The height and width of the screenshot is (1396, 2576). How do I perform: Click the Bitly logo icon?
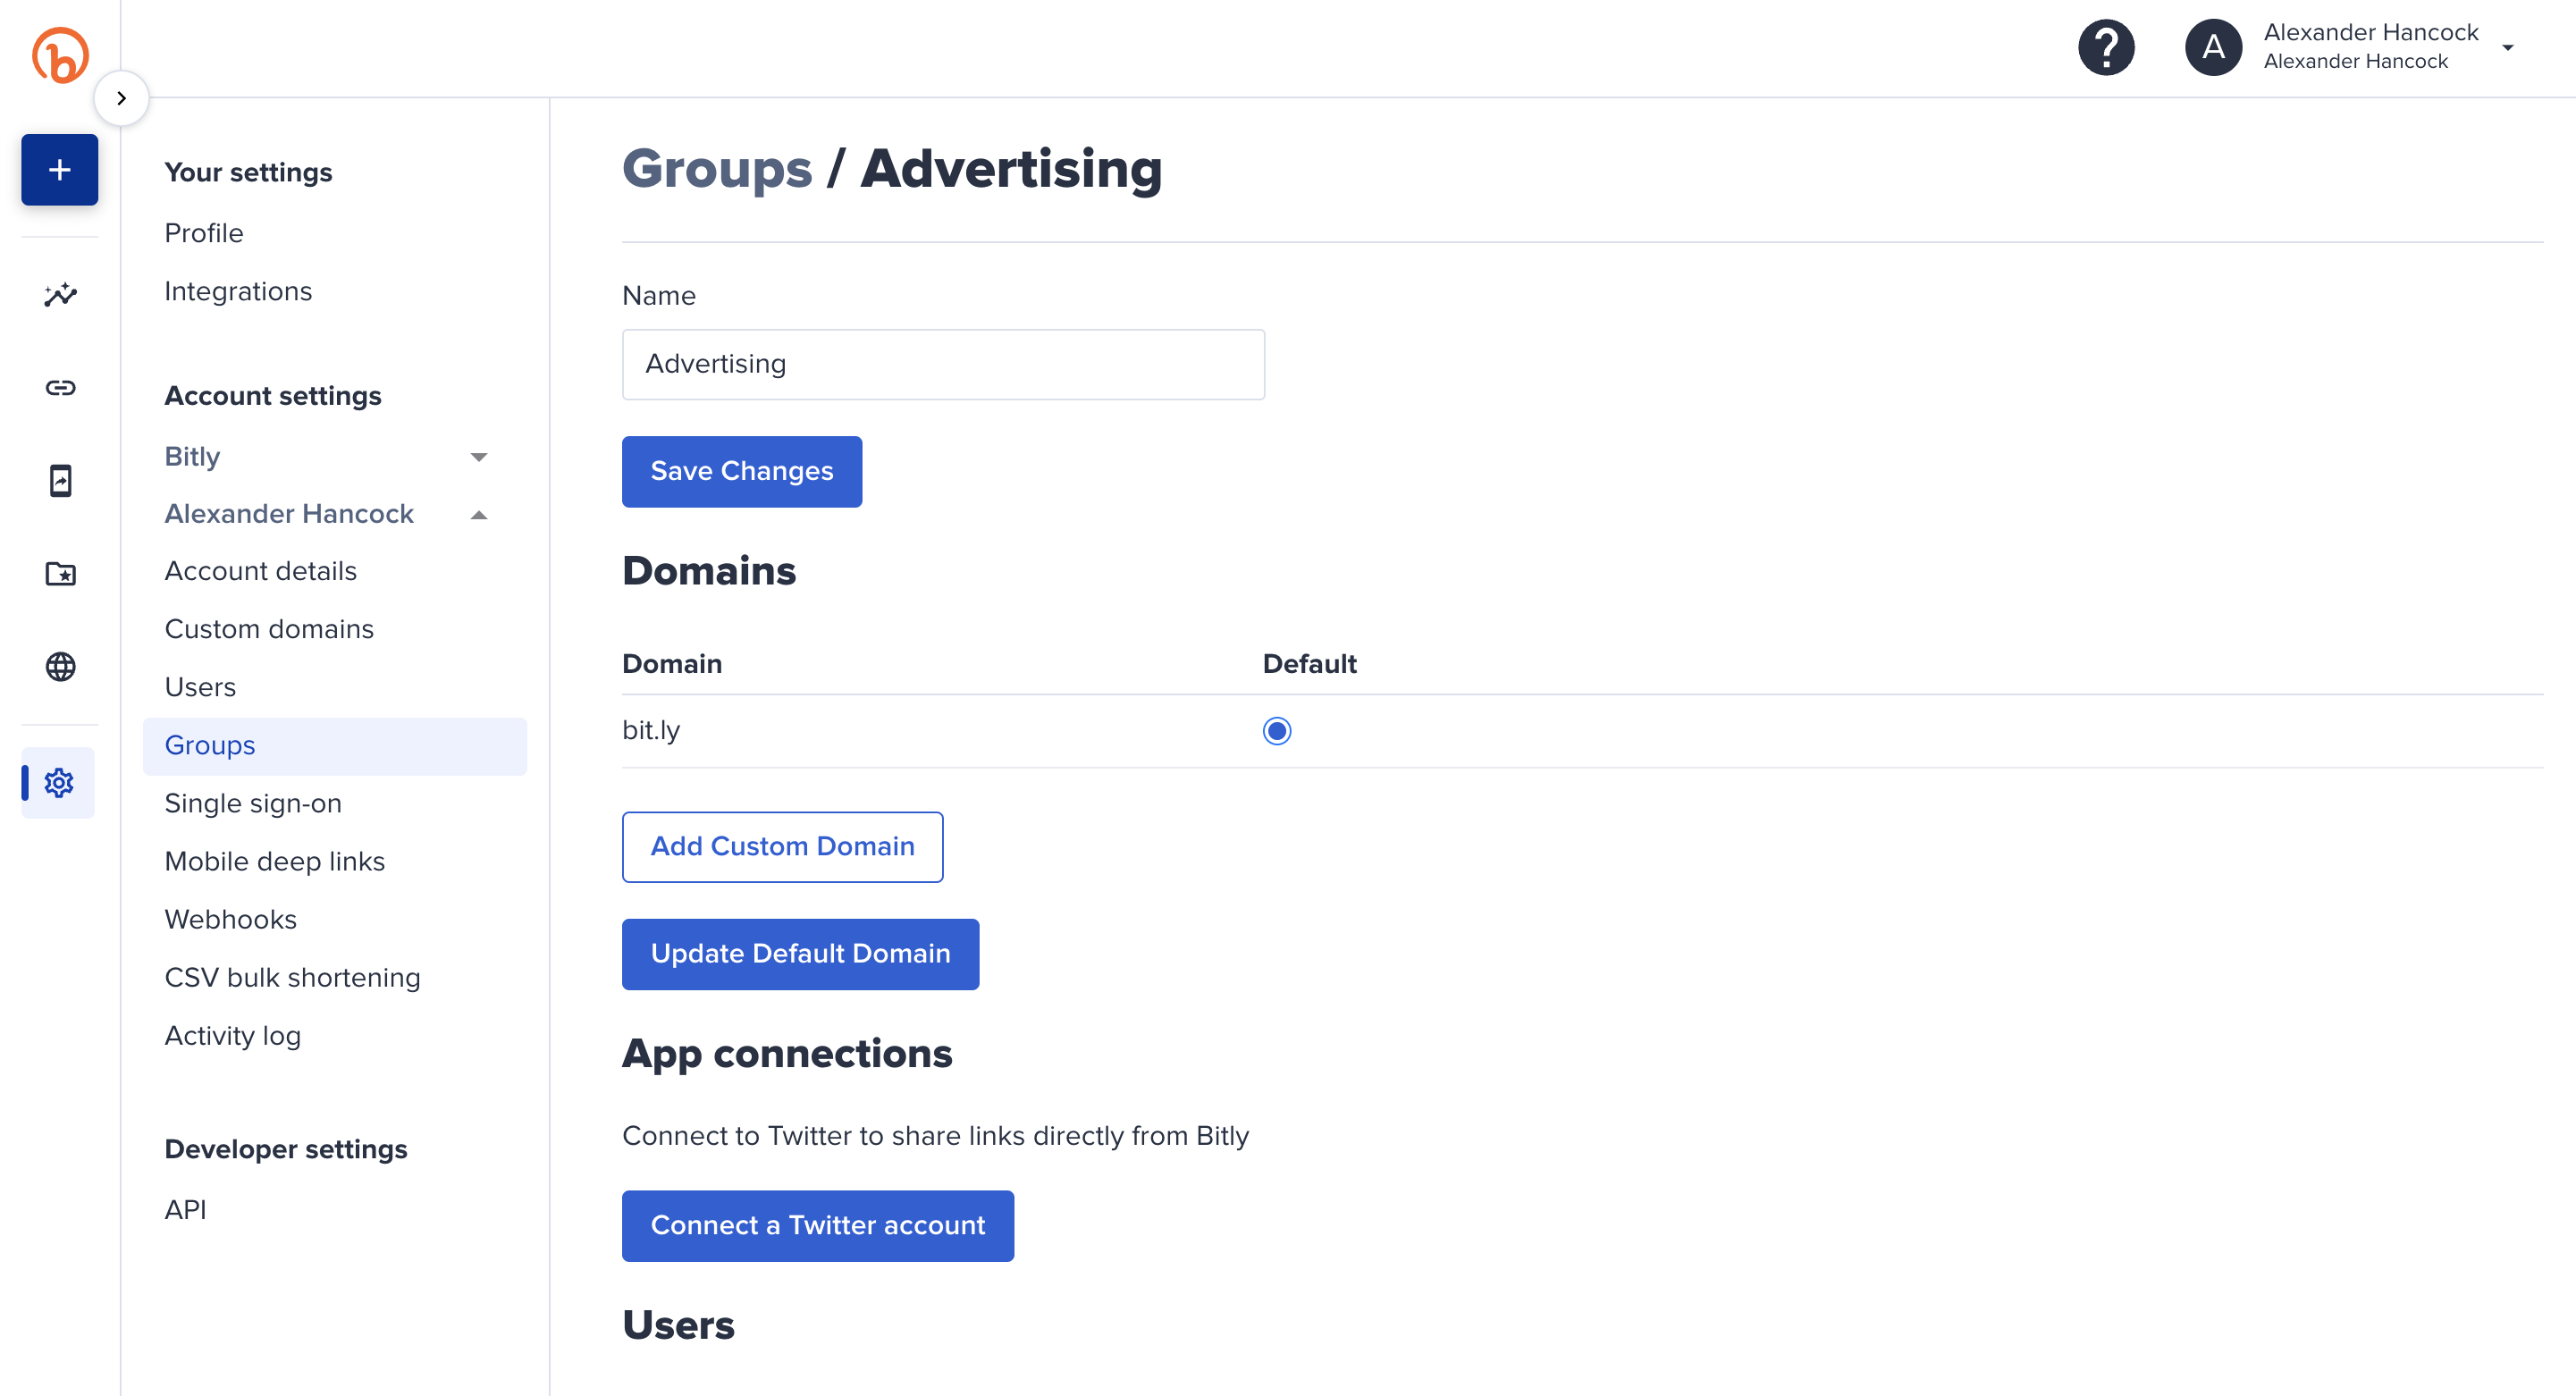60,55
